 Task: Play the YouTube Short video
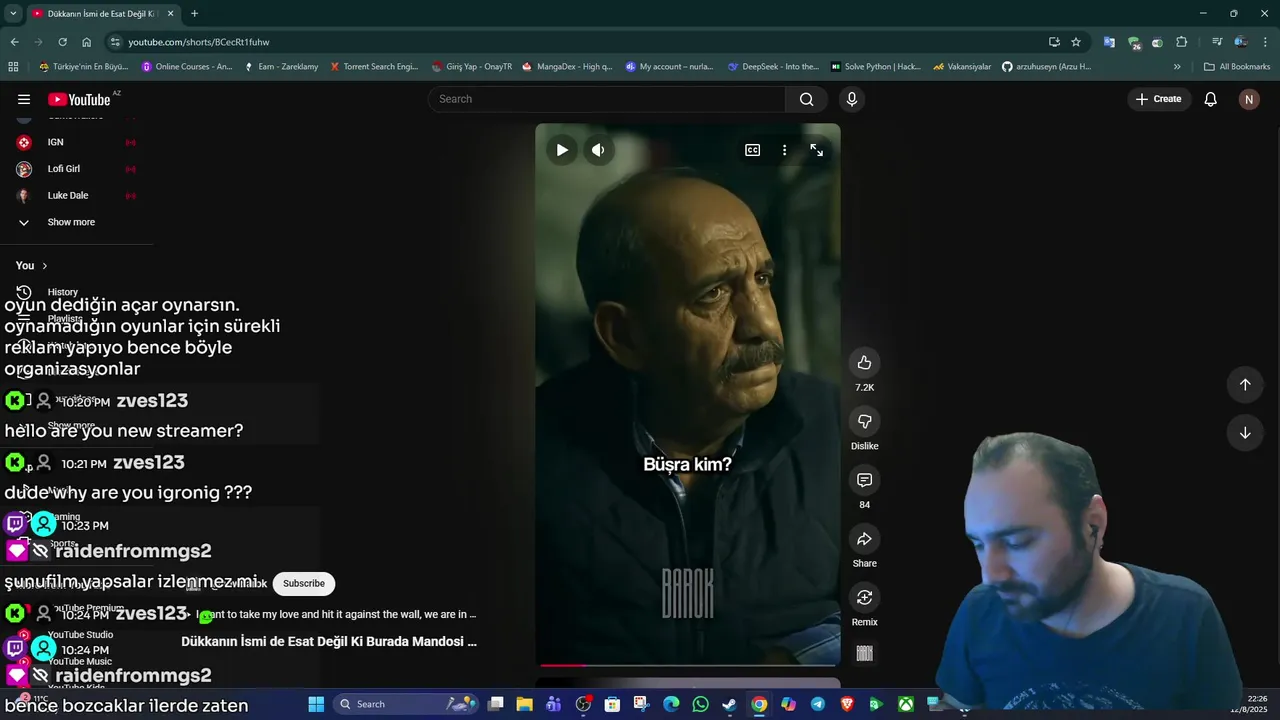click(x=562, y=150)
